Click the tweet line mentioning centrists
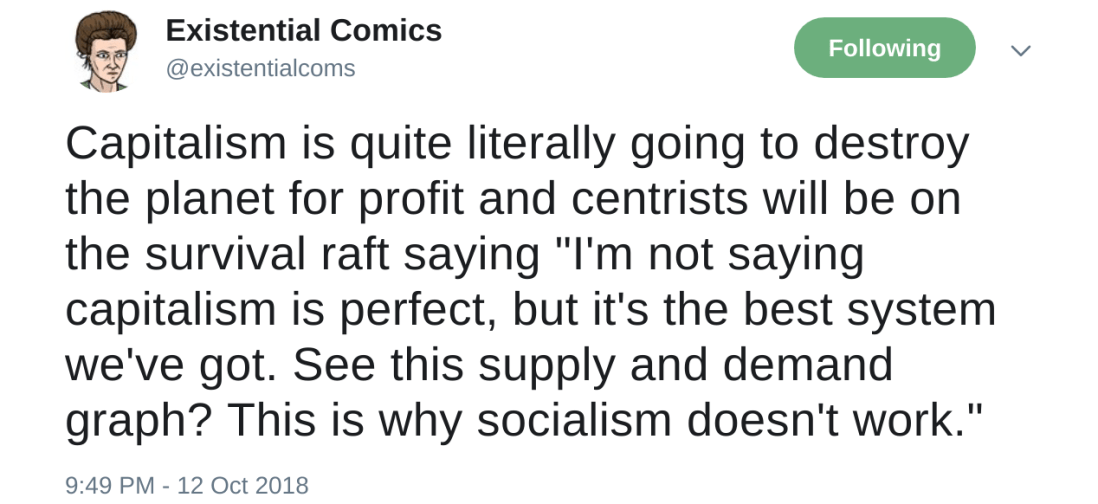1098x504 pixels. [512, 200]
